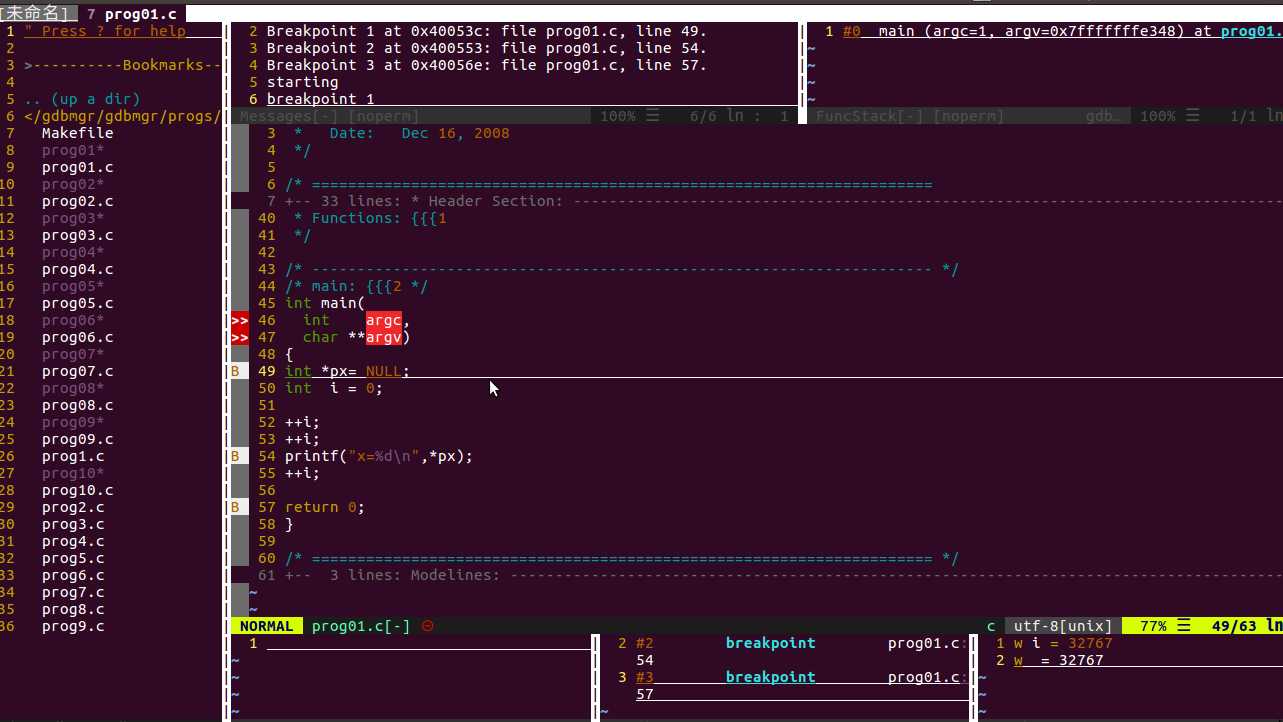Click the >> warning sign on the argc line
The width and height of the screenshot is (1283, 722).
pos(240,320)
